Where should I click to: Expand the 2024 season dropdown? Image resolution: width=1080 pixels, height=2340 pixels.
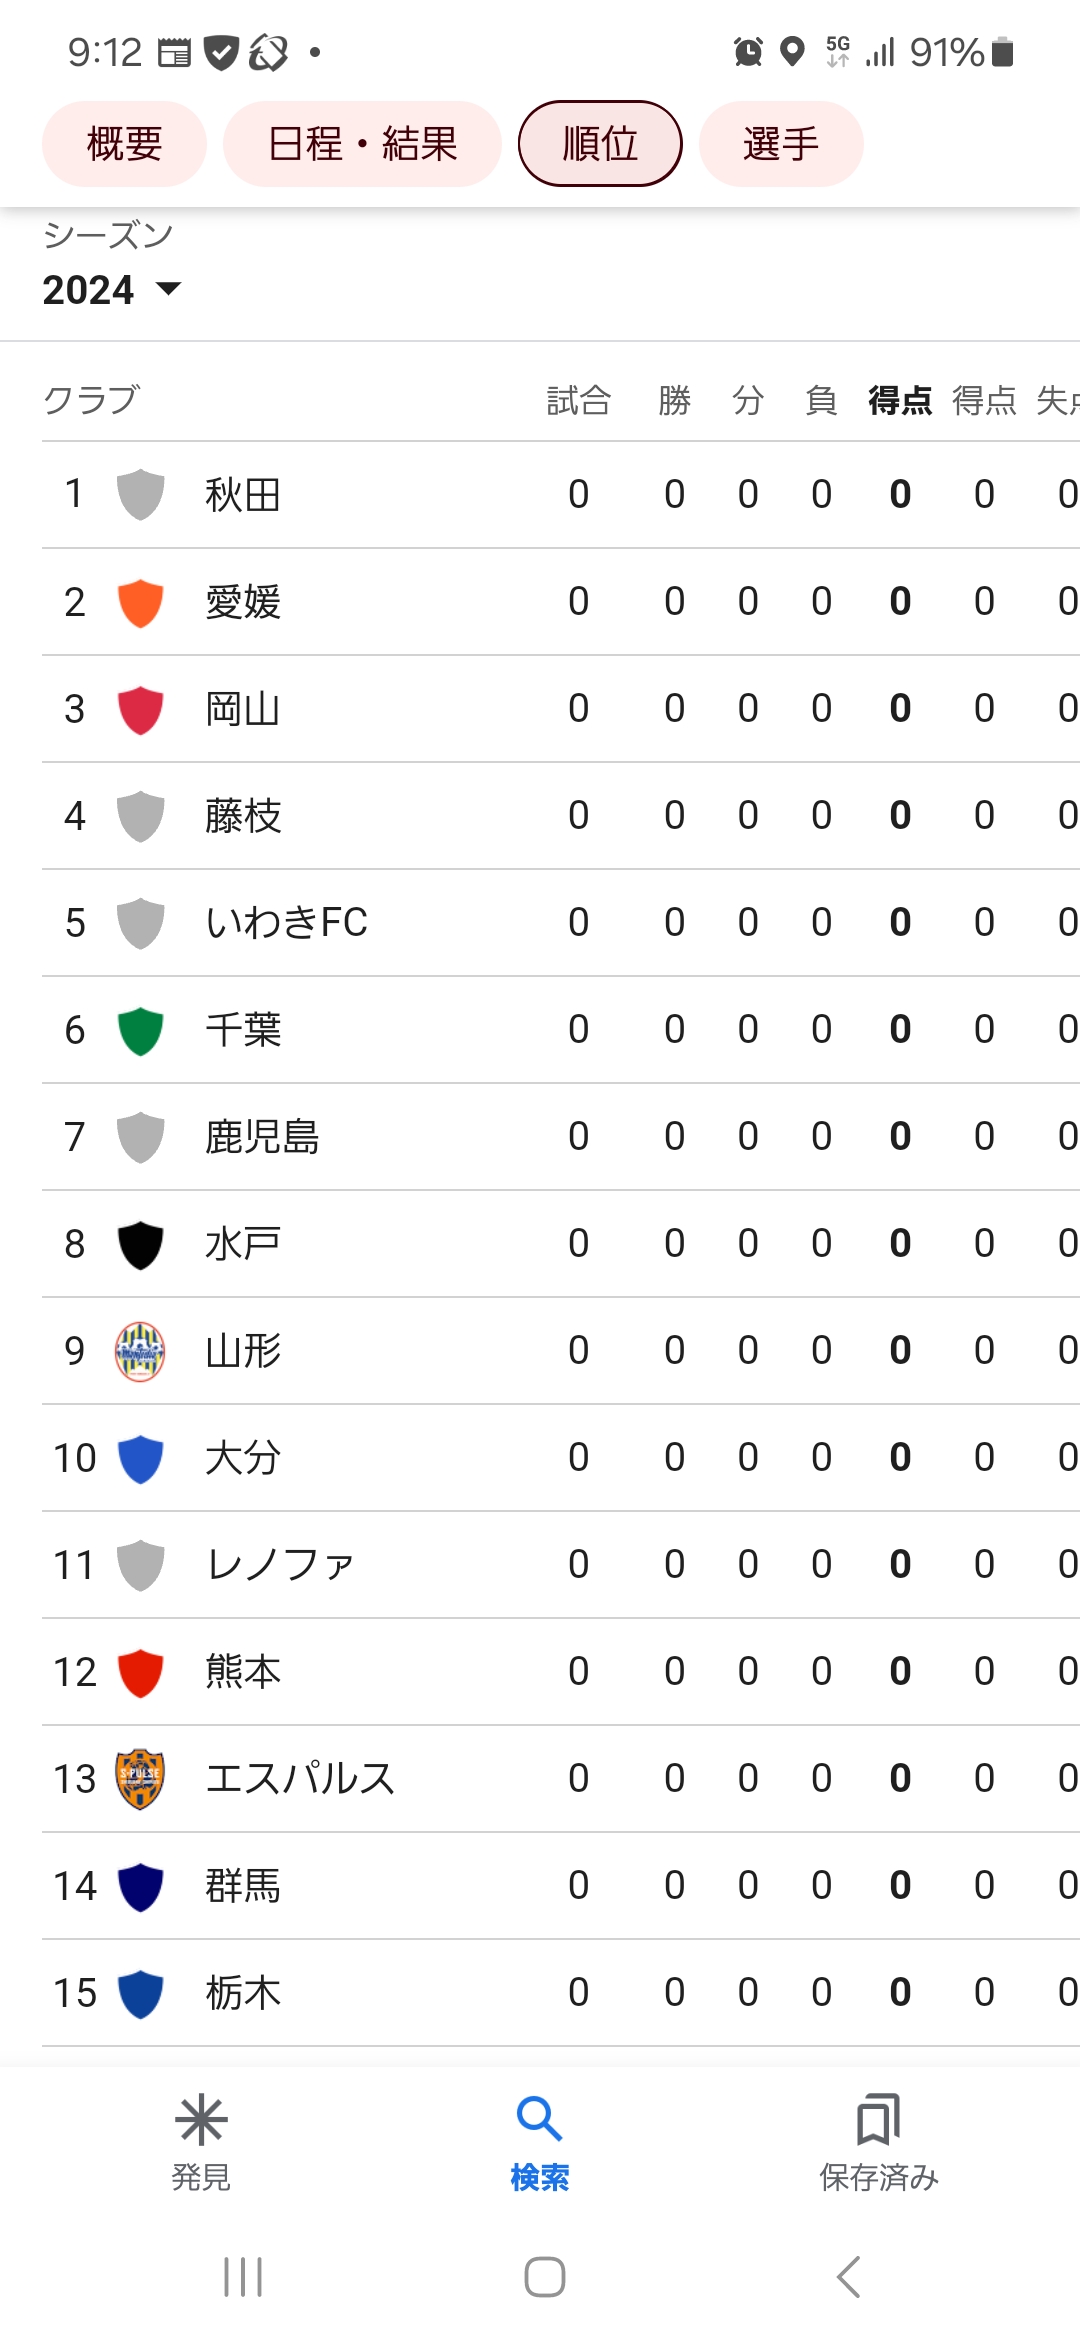[x=112, y=290]
